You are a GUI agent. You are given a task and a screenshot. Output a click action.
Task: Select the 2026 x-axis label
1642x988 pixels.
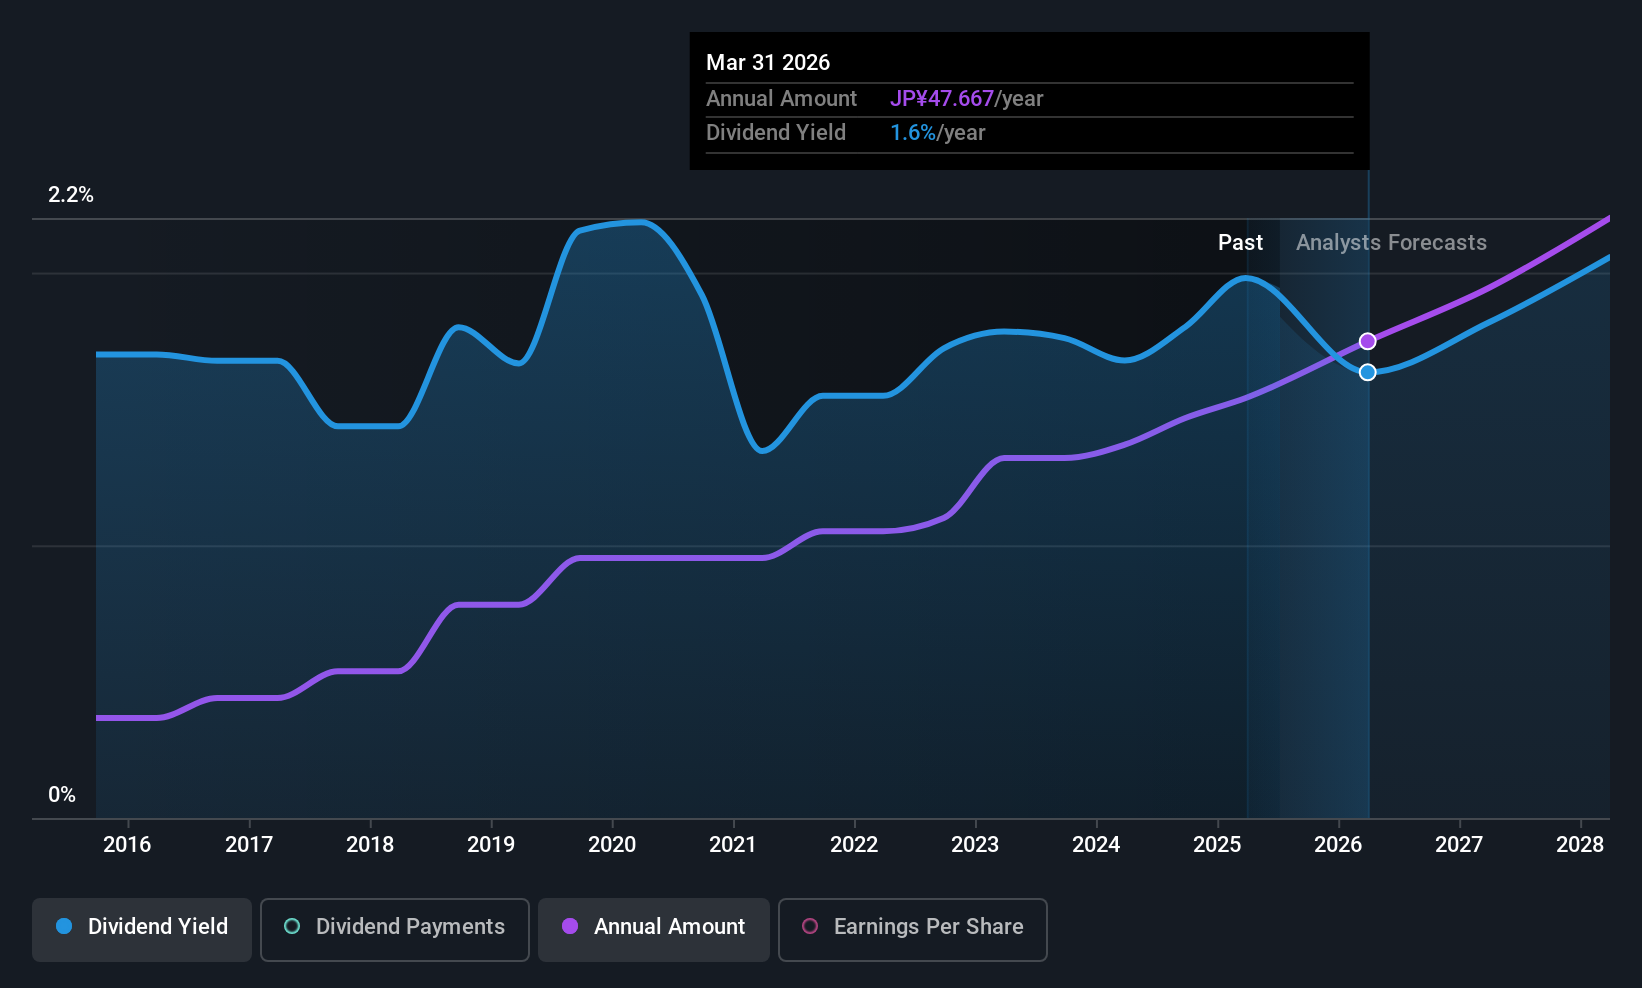point(1338,845)
